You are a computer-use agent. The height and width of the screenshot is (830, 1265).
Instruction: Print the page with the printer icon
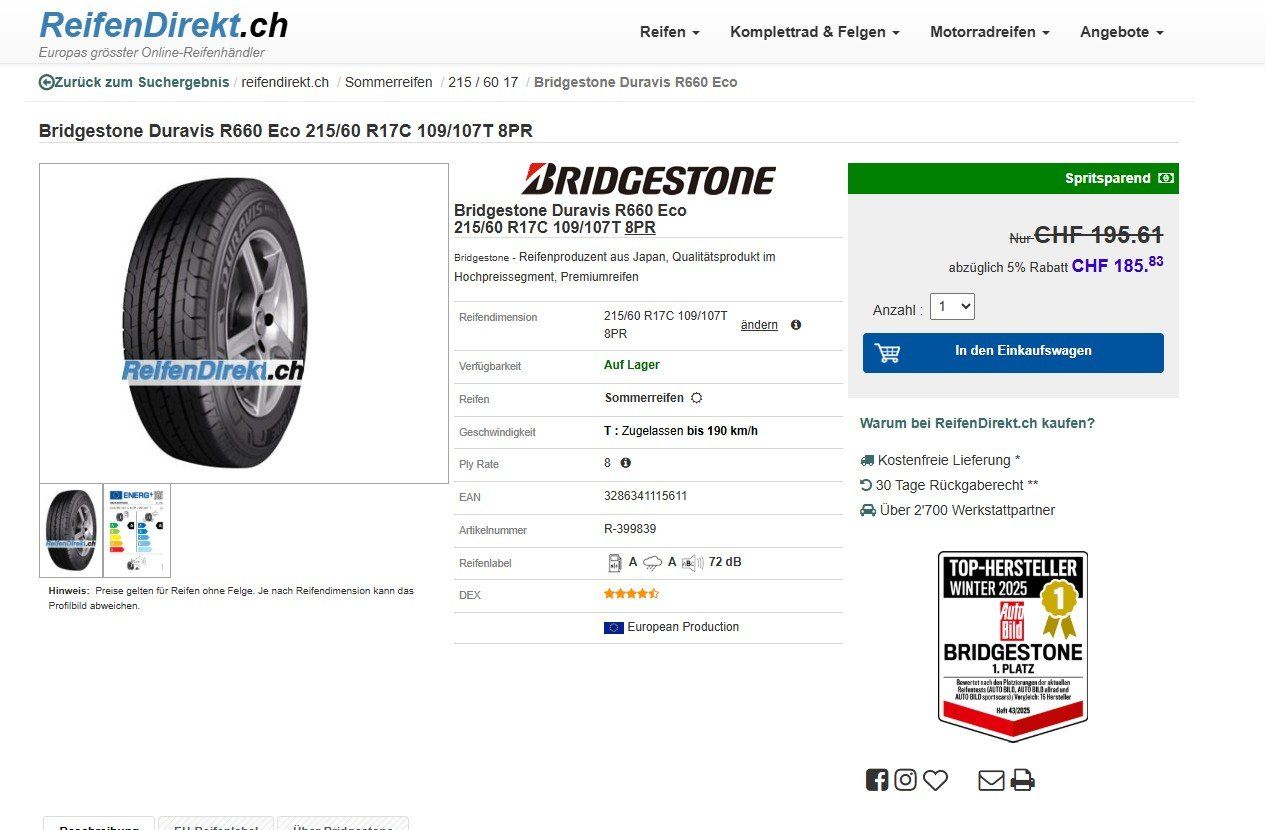(x=1022, y=780)
